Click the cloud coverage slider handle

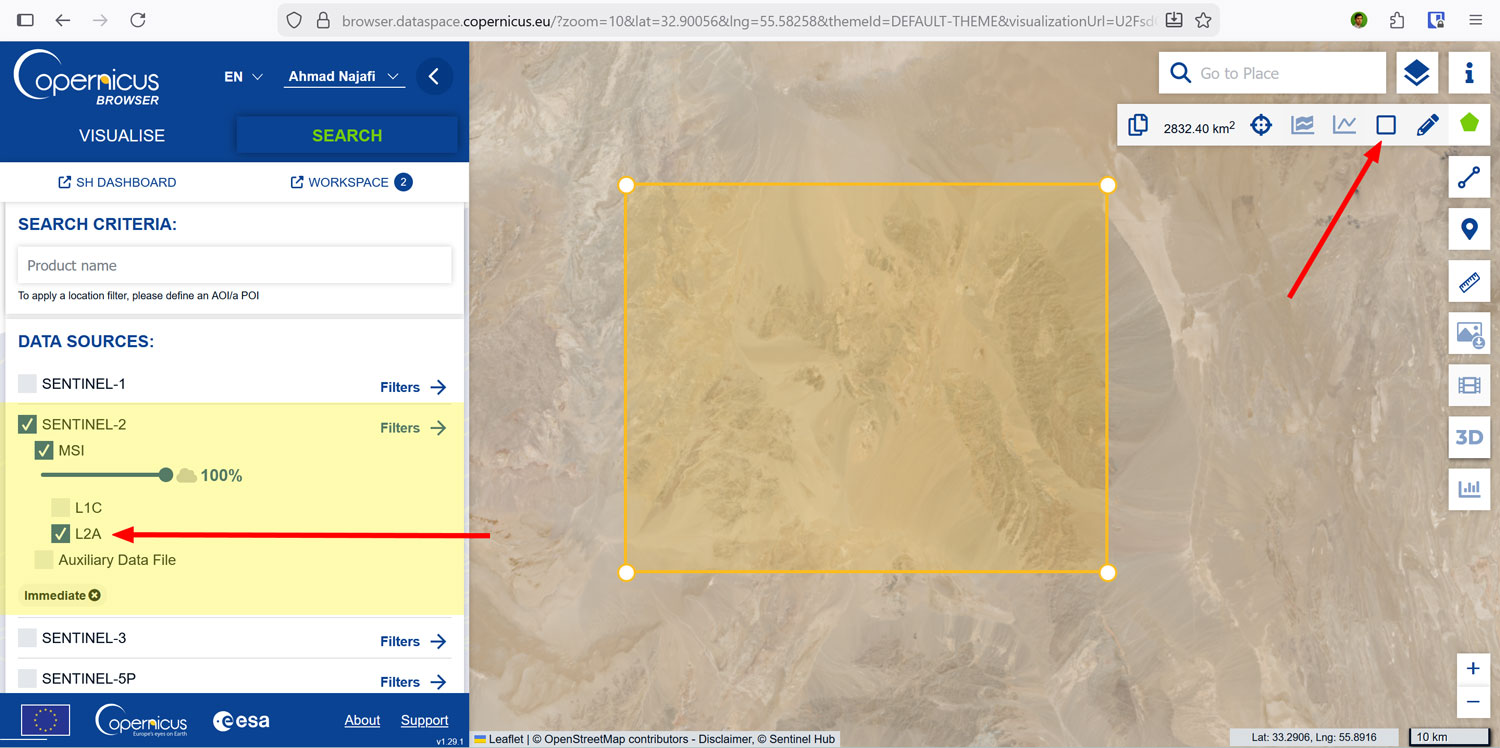tap(166, 475)
